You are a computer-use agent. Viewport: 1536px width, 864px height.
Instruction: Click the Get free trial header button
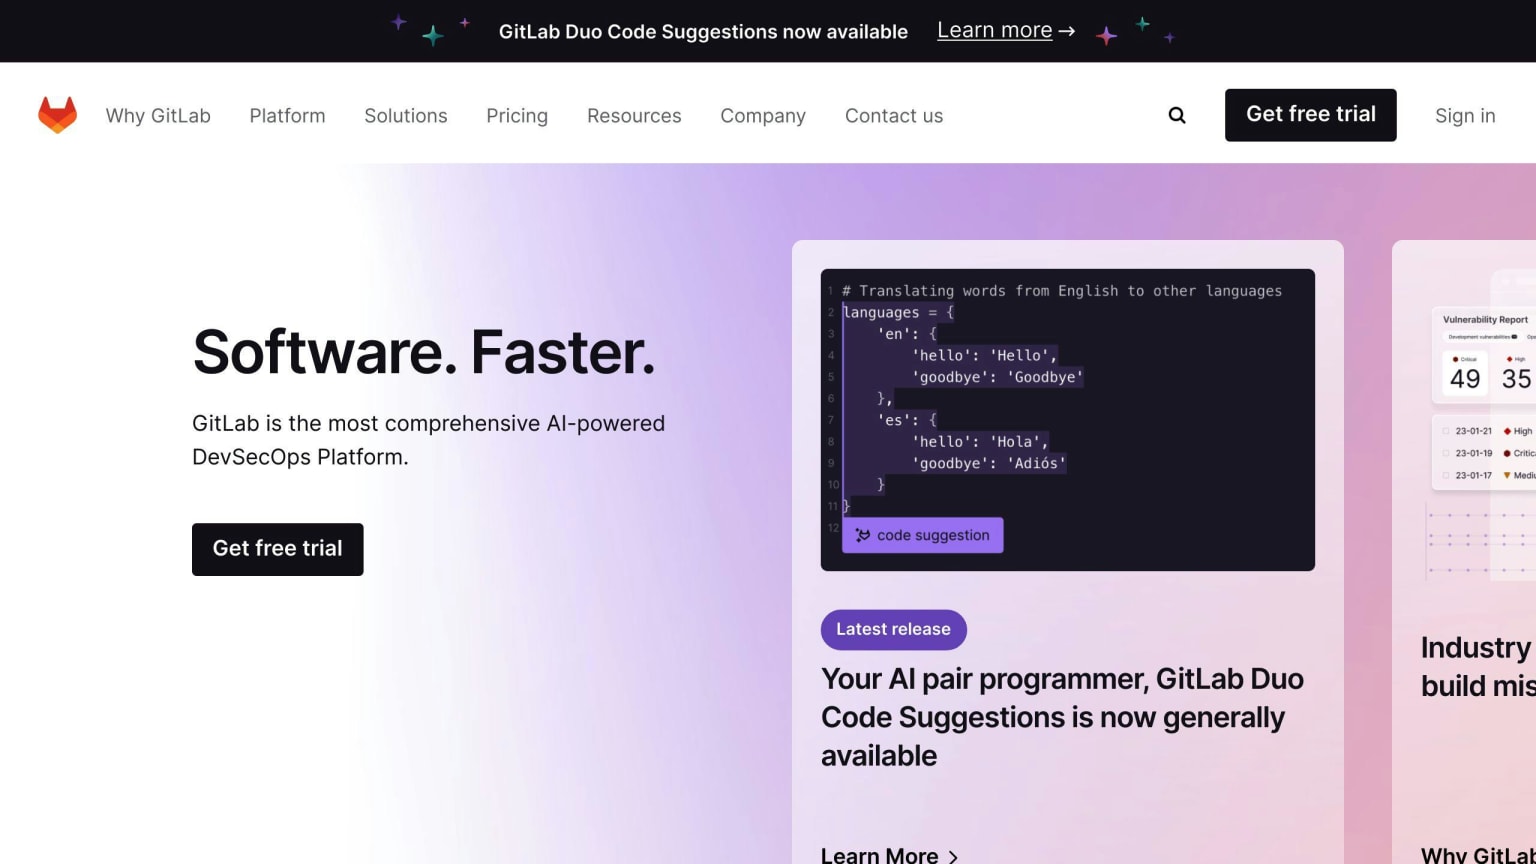(1310, 115)
